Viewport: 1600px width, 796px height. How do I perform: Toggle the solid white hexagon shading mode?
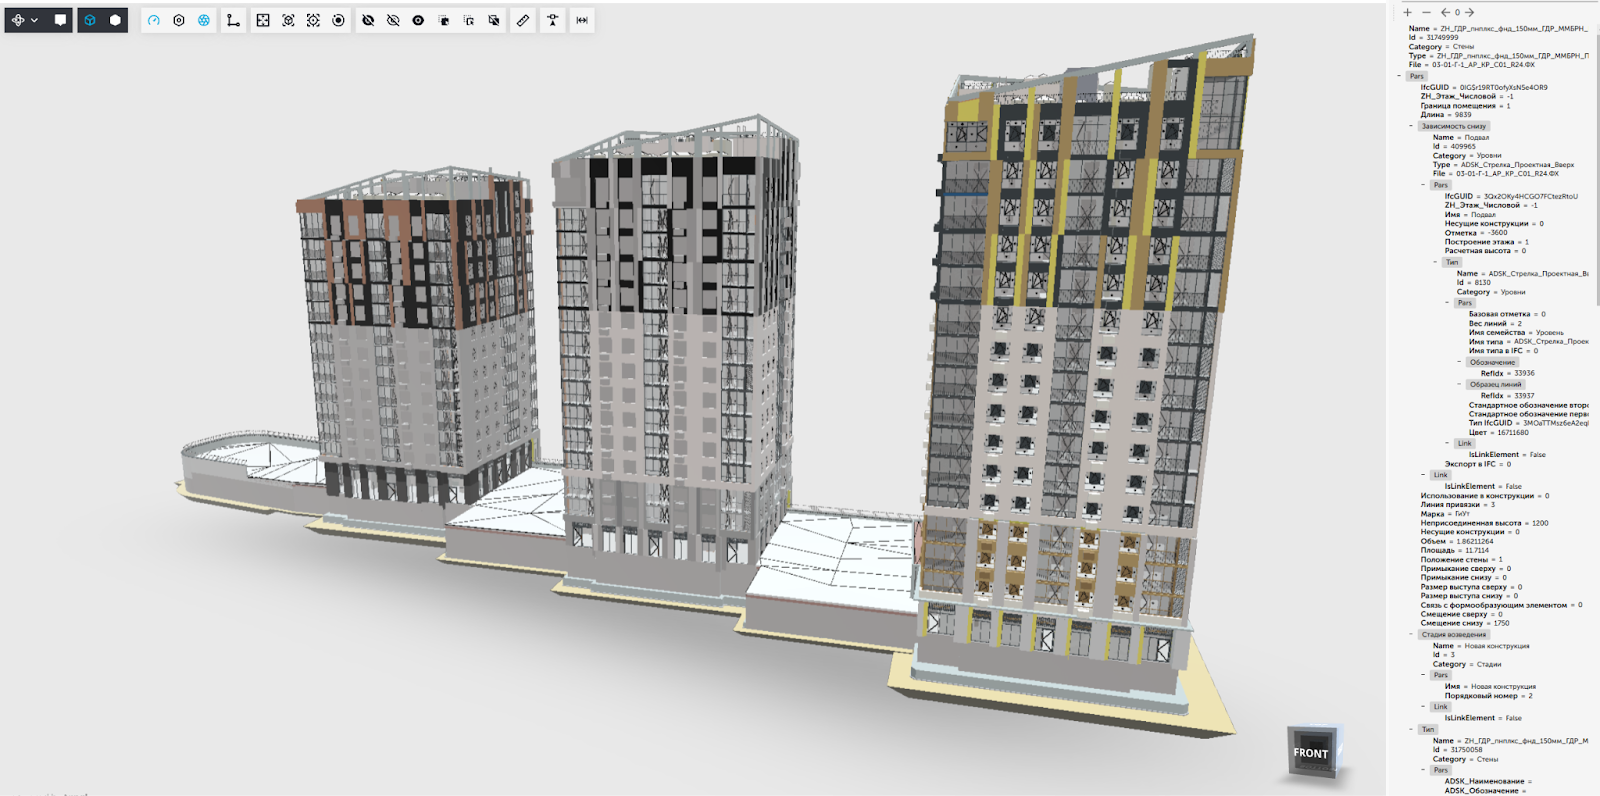[x=116, y=20]
